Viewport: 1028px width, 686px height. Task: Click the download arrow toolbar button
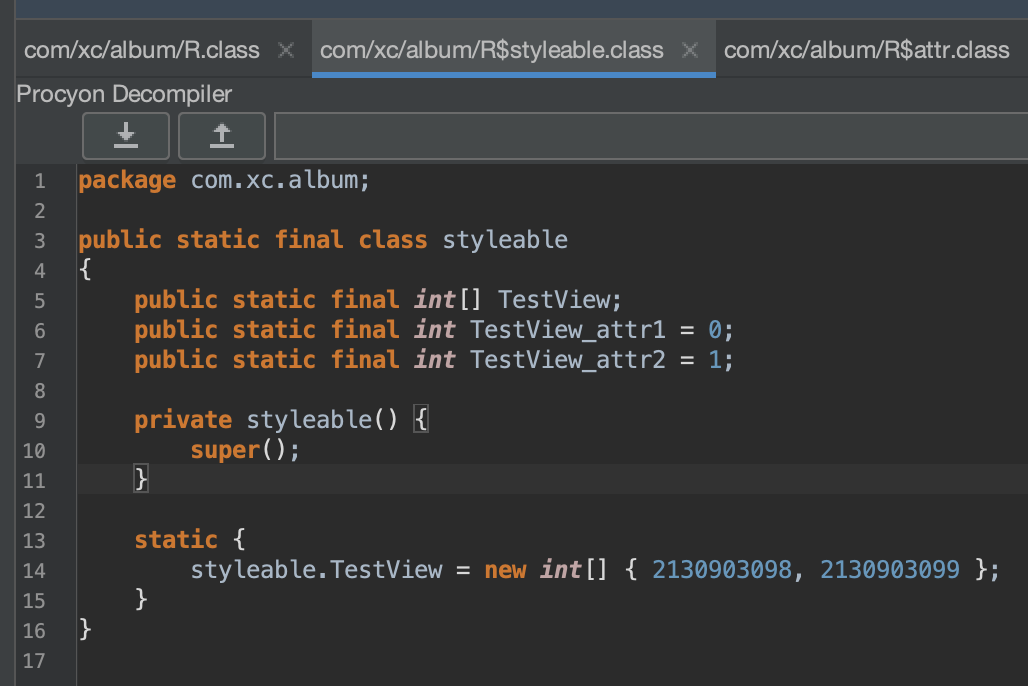[x=126, y=135]
